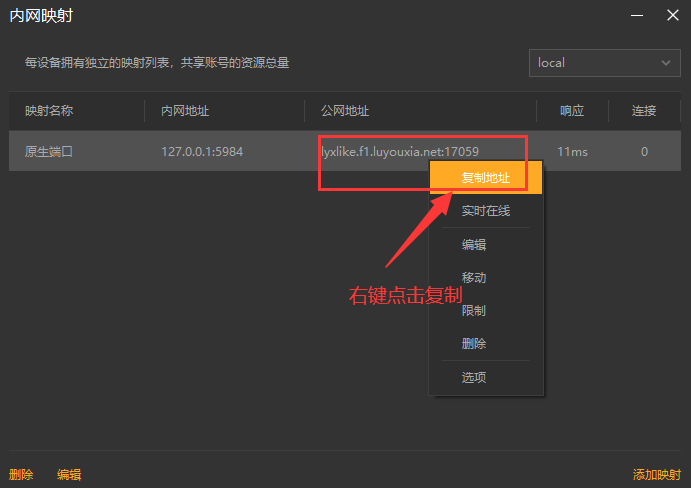Image resolution: width=691 pixels, height=488 pixels.
Task: Select 限制 in the context menu
Action: [474, 310]
